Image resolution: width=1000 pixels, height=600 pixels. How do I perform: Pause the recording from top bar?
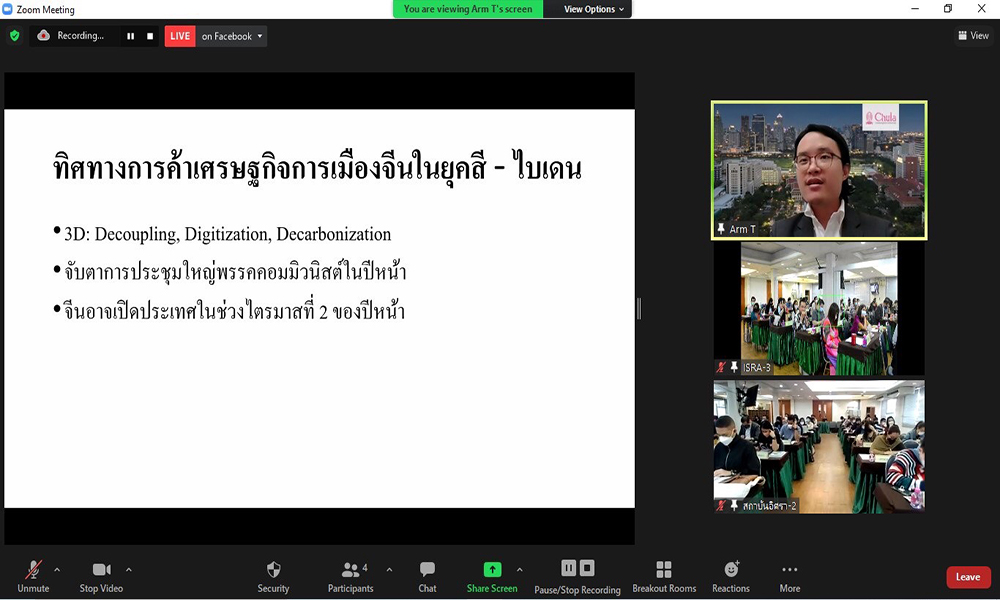(x=130, y=36)
